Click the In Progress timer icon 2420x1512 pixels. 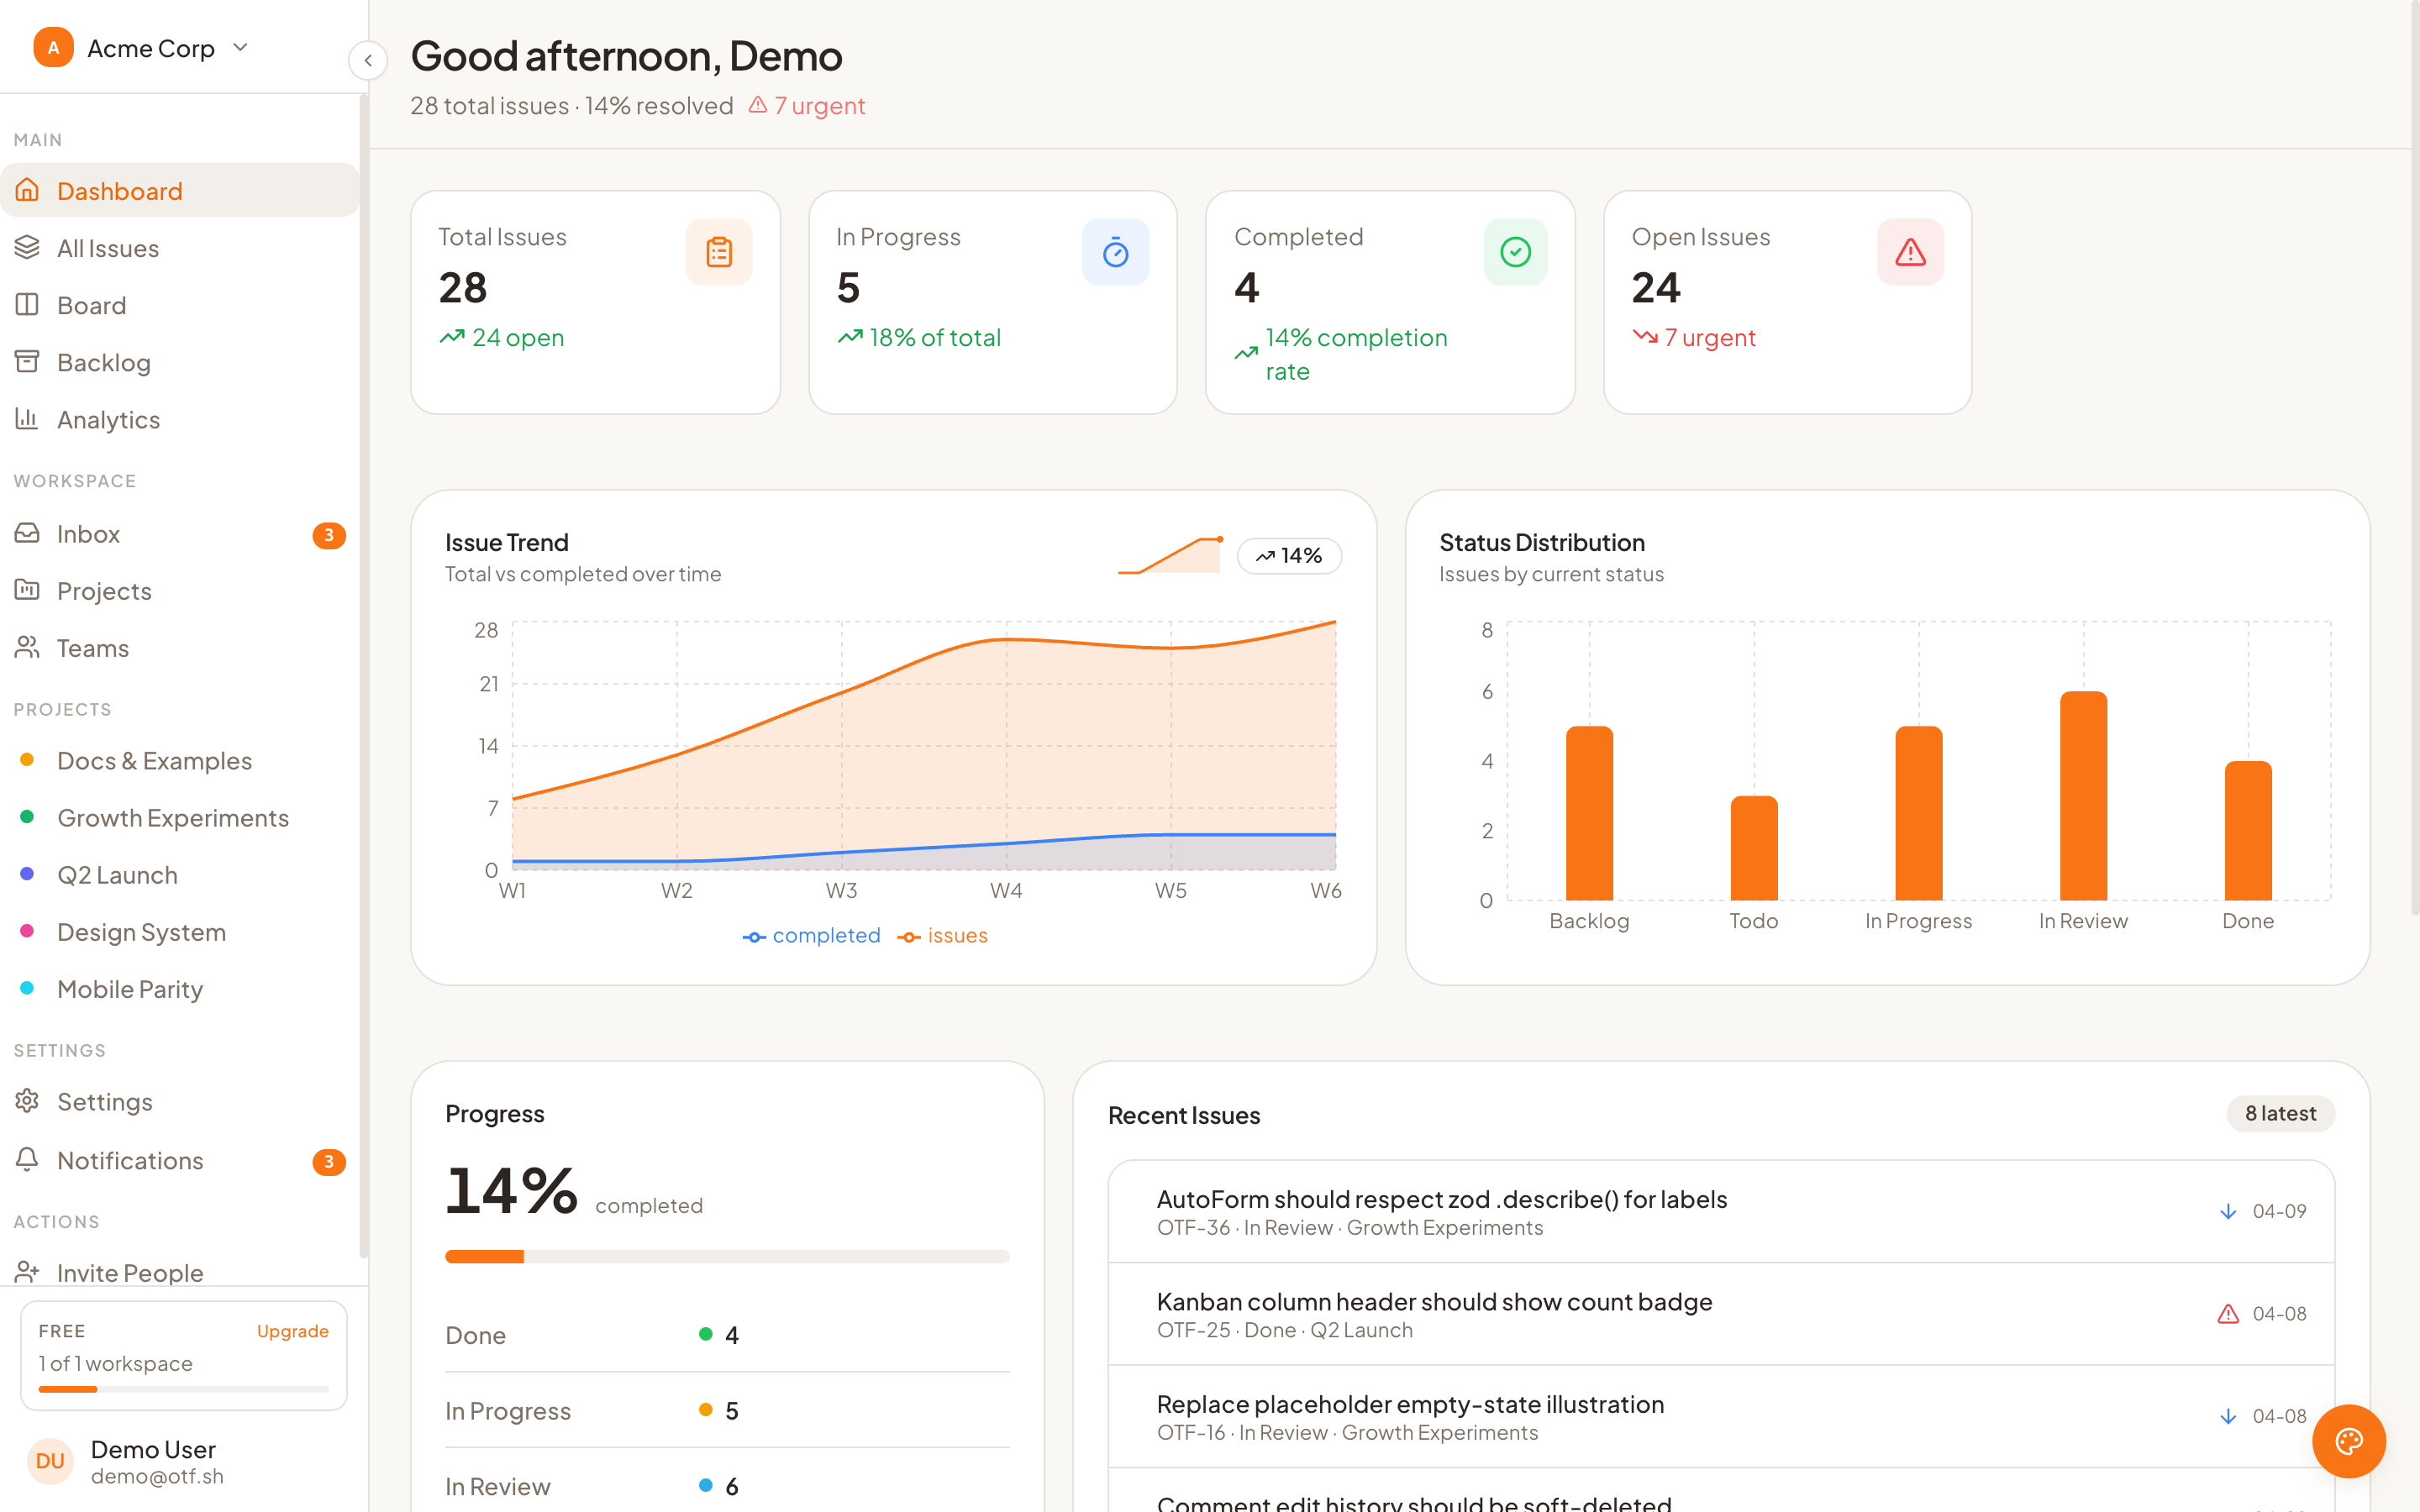[1115, 252]
